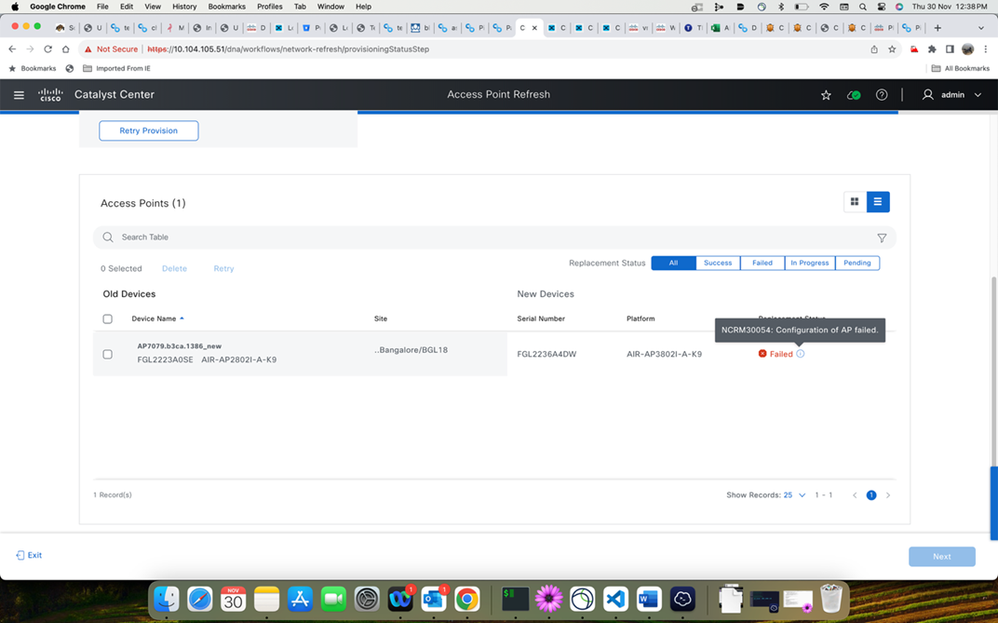Open the Window menu

pyautogui.click(x=330, y=6)
